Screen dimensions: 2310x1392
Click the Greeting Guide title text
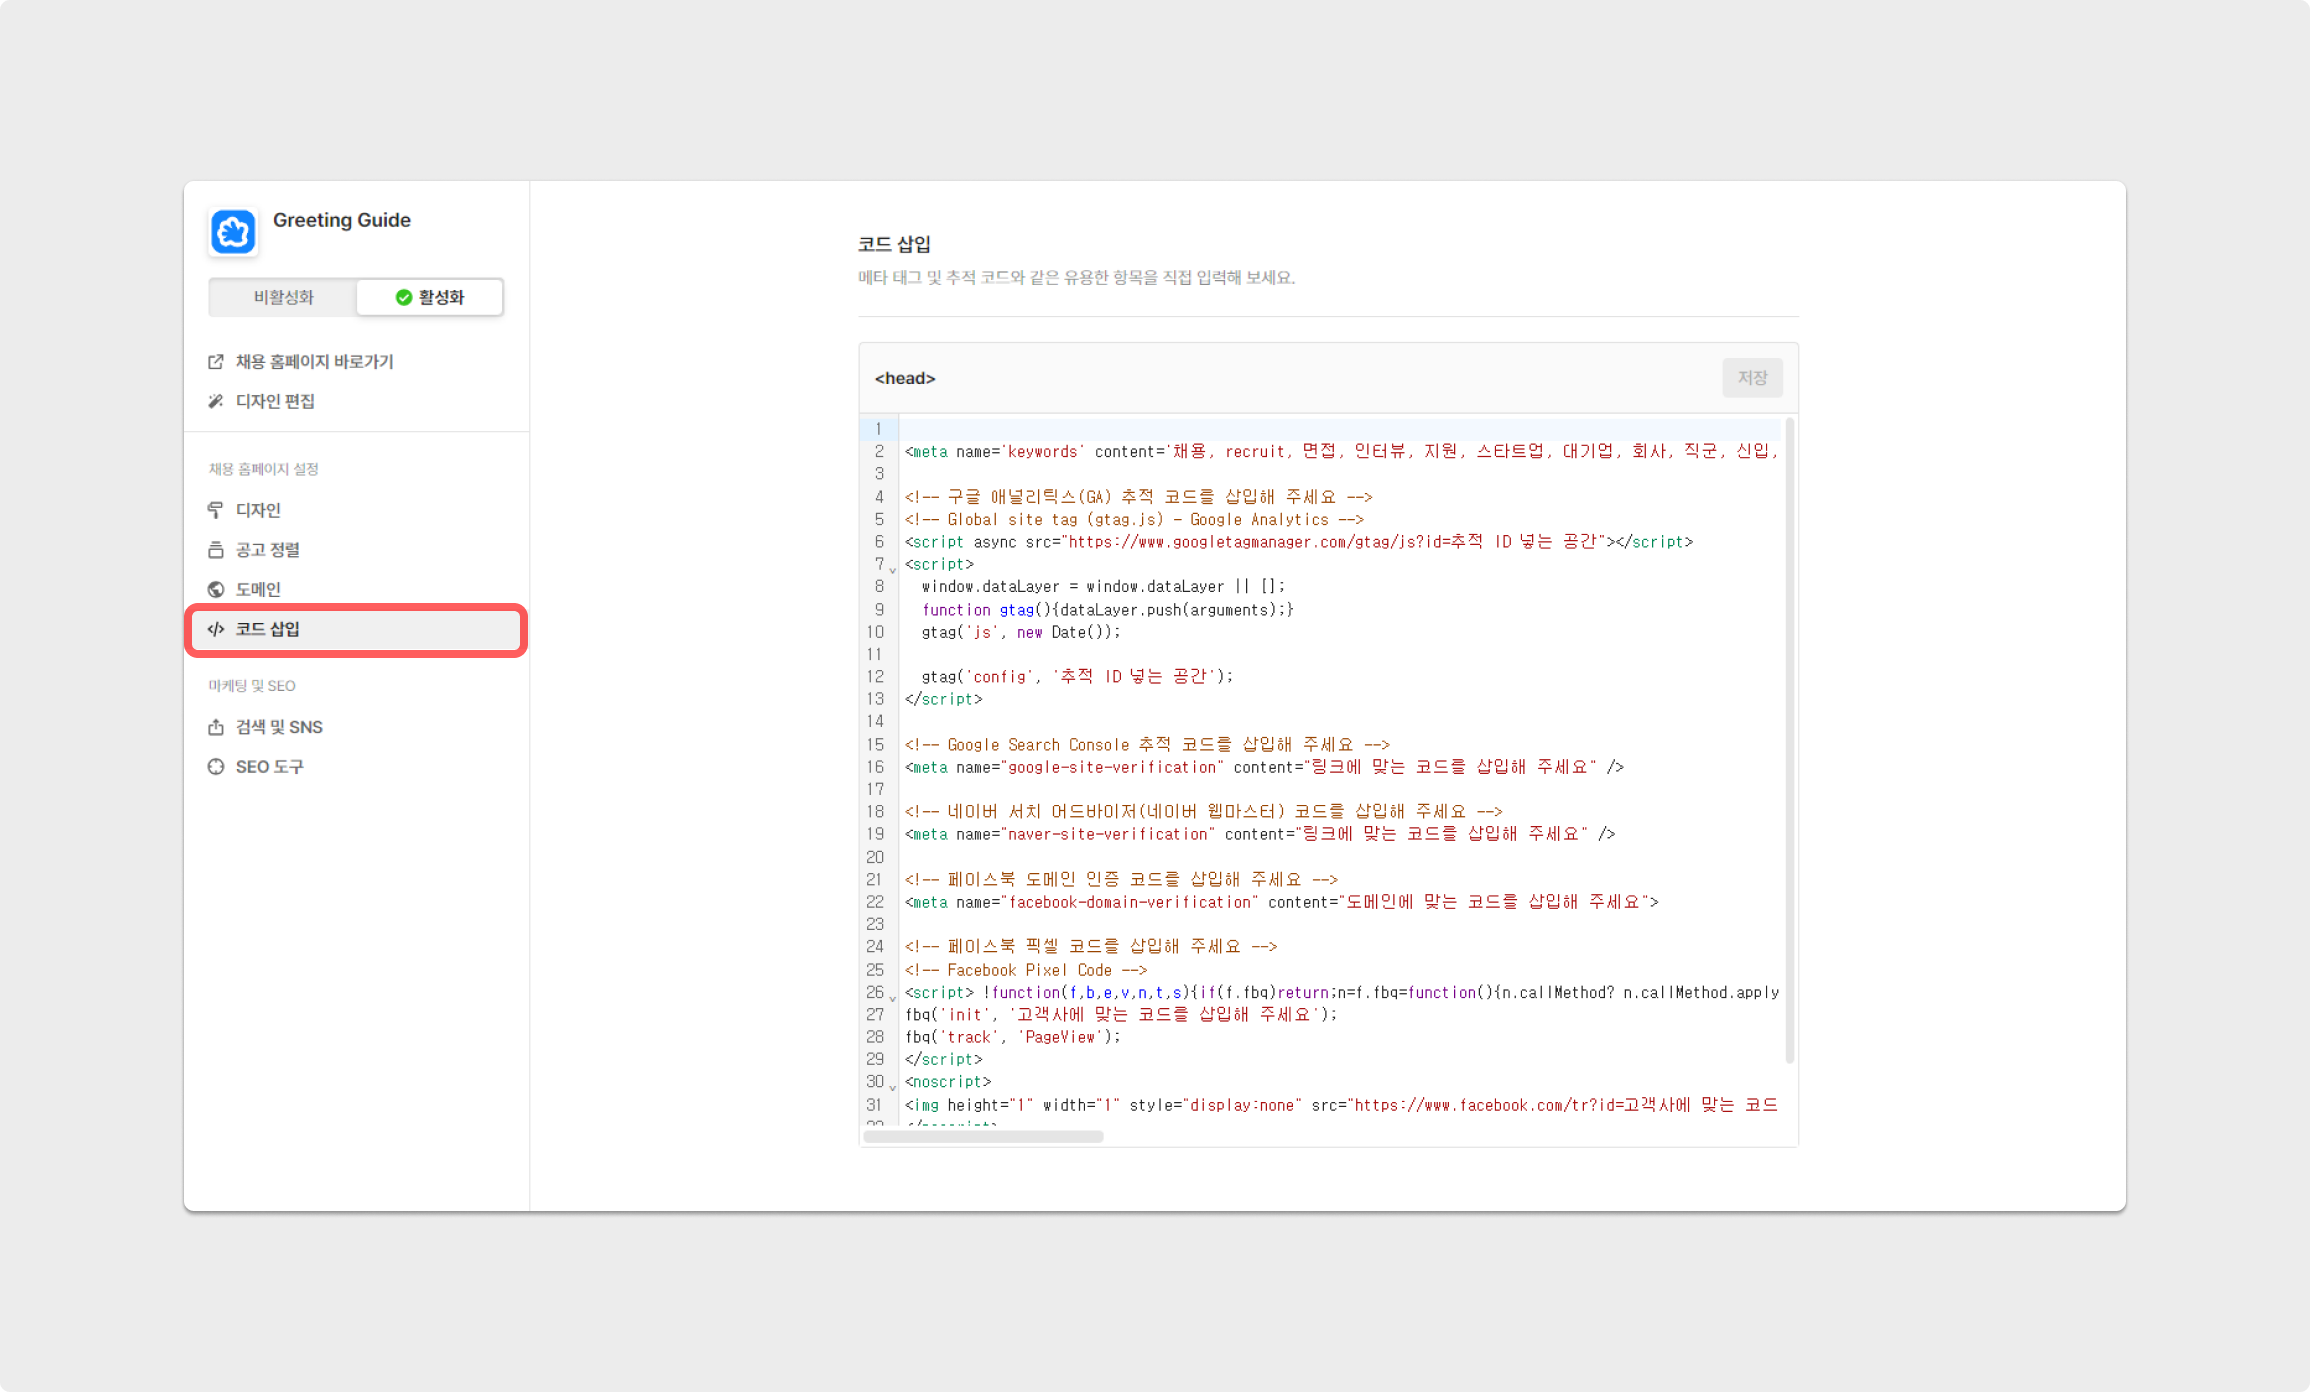[342, 220]
